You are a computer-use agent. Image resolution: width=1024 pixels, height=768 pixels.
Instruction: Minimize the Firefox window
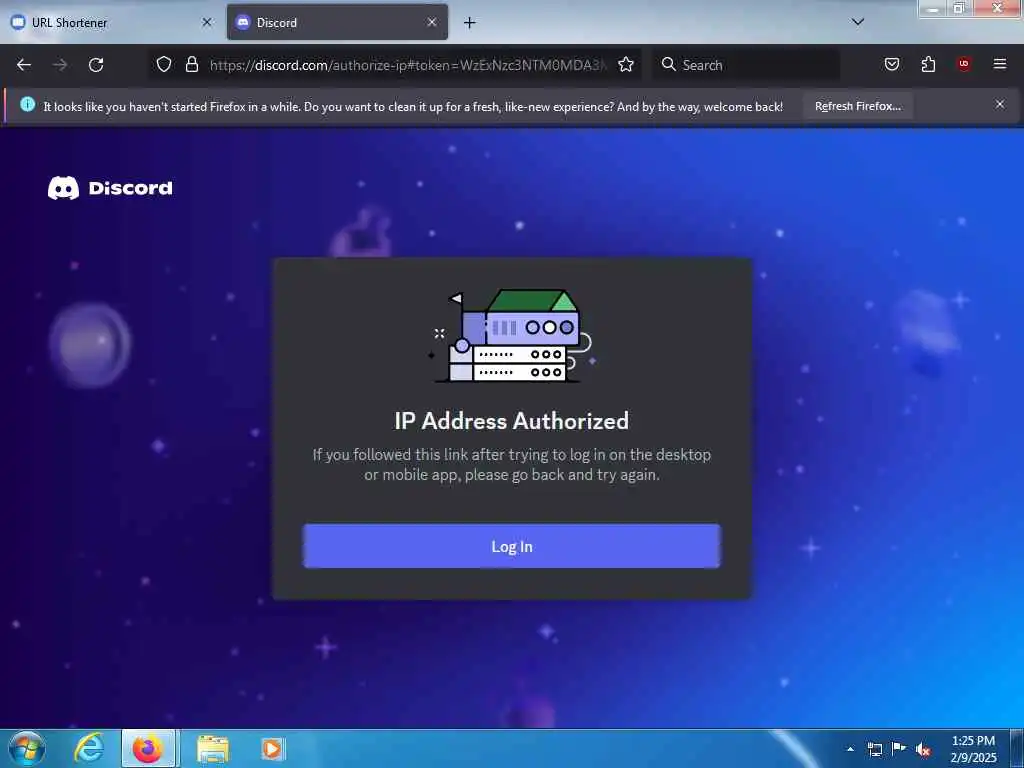(x=933, y=8)
